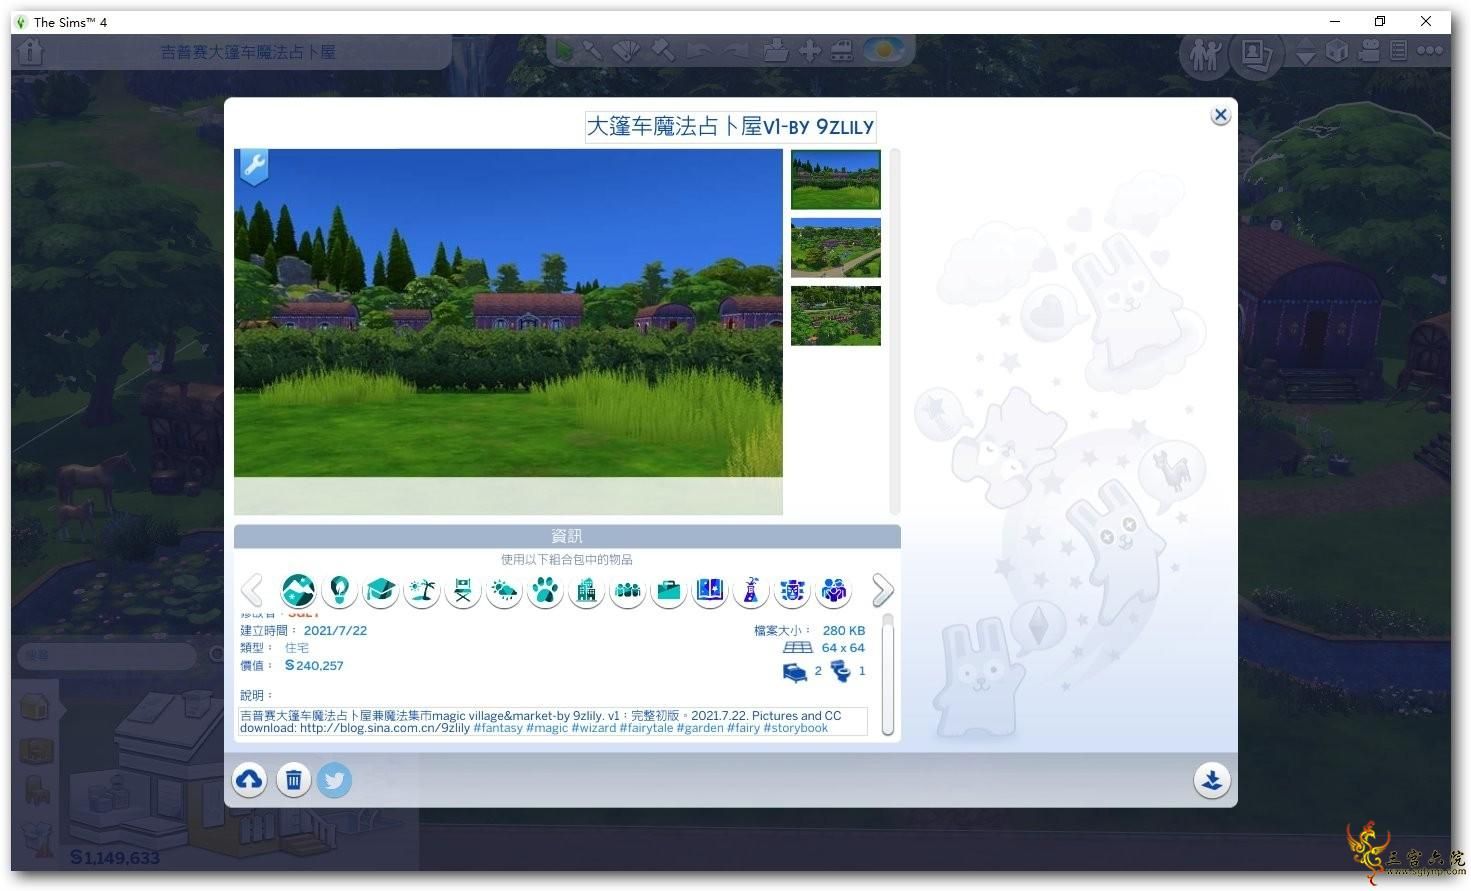Screen dimensions: 1471x891
Task: Click the undo arrow in build toolbar
Action: pos(699,50)
